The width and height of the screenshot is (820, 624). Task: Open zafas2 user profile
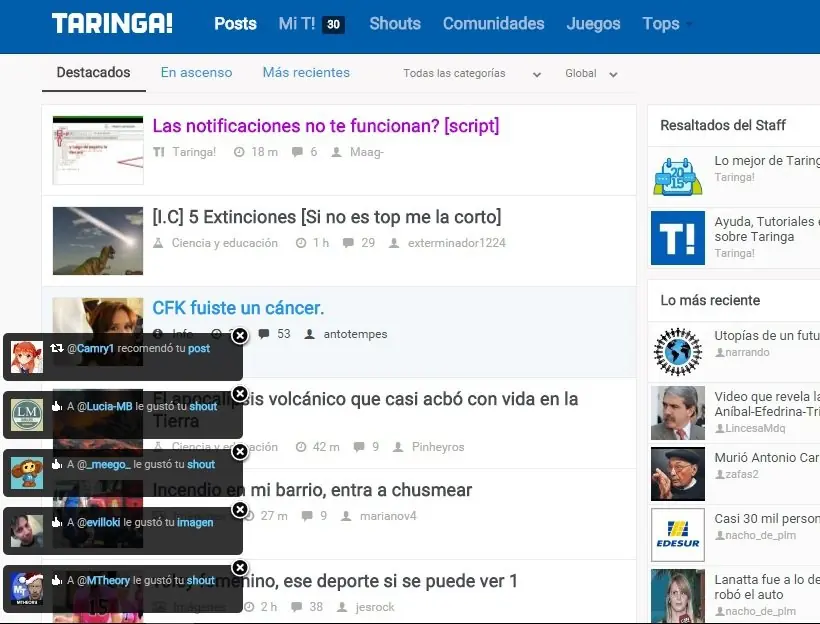point(742,474)
